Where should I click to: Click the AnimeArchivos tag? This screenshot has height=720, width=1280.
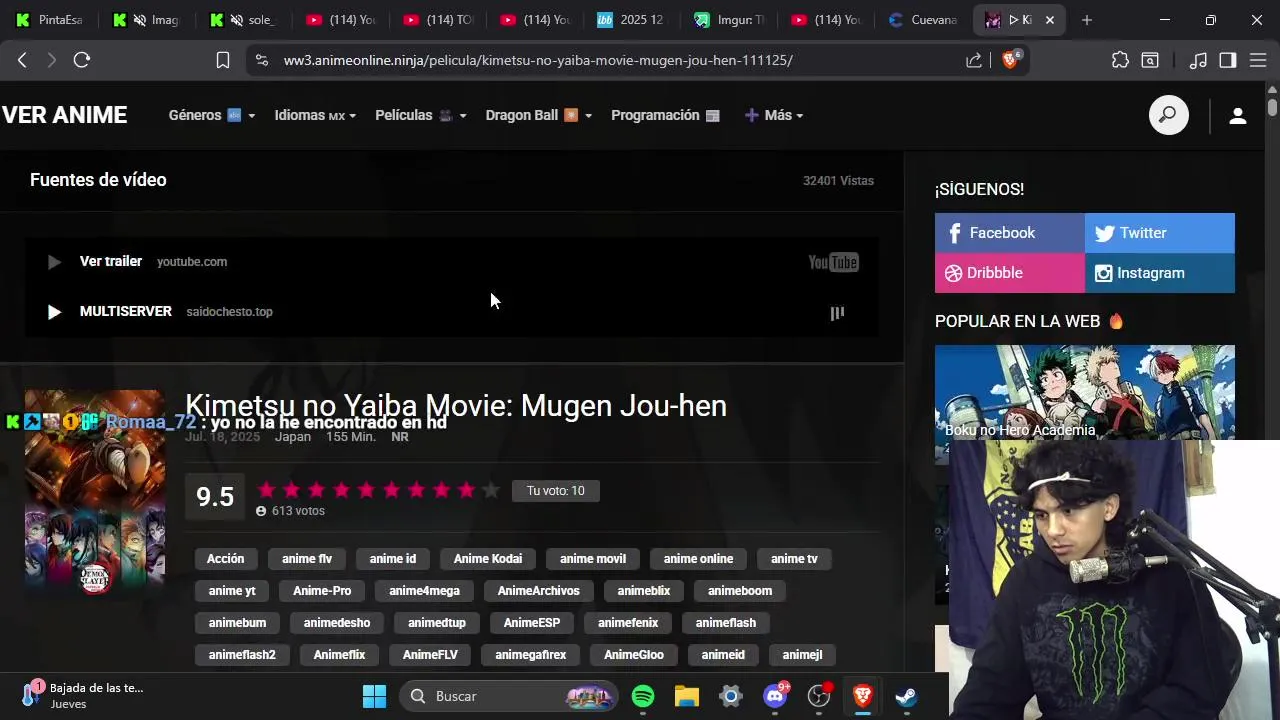[539, 591]
